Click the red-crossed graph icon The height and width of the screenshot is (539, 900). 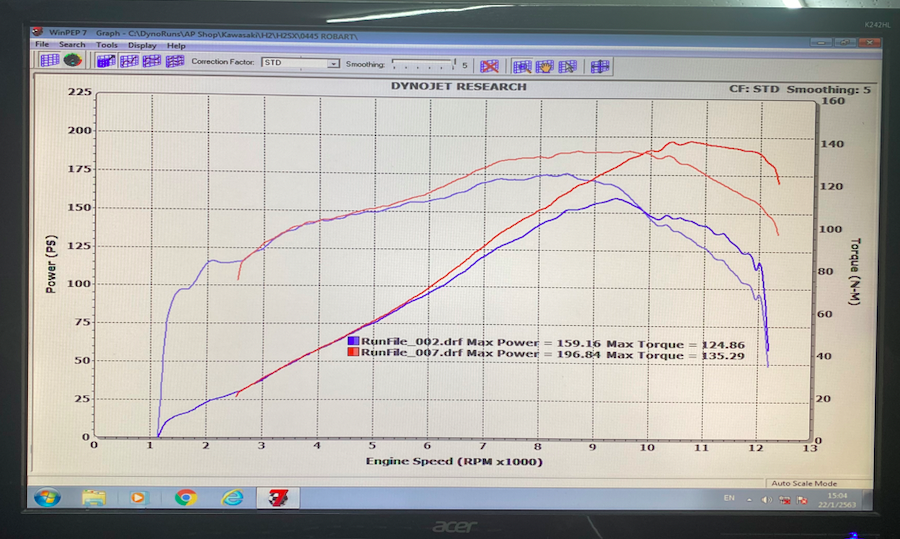coord(489,66)
